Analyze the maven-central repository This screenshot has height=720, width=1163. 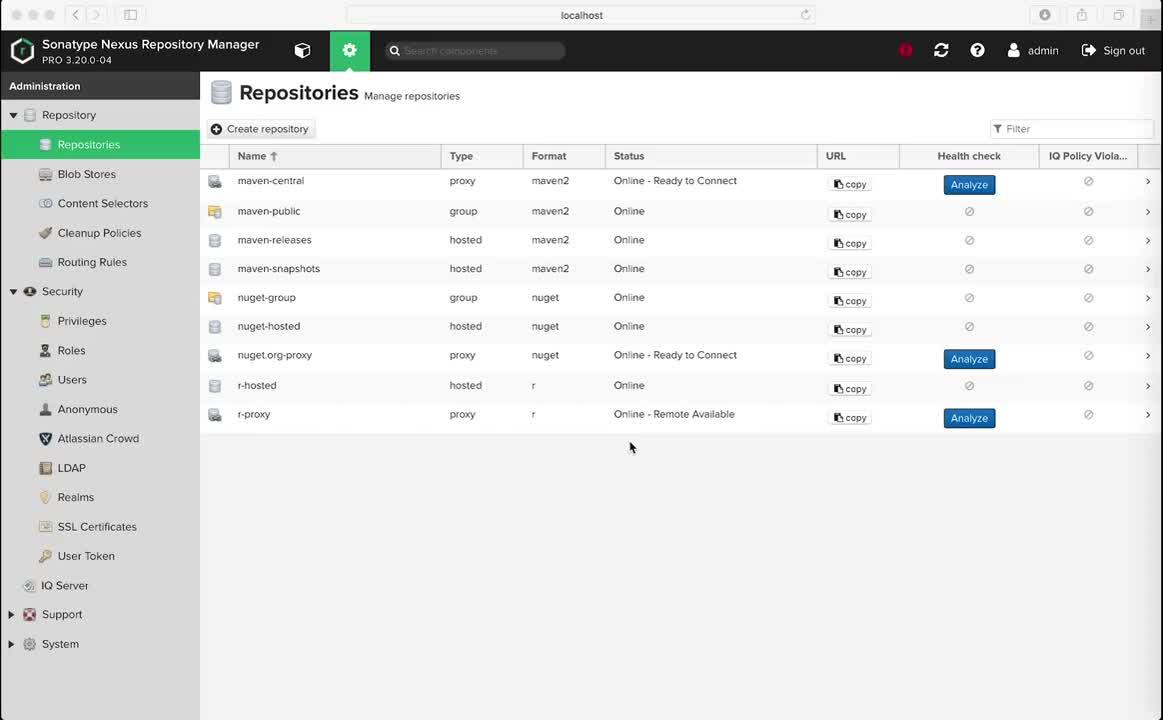969,185
